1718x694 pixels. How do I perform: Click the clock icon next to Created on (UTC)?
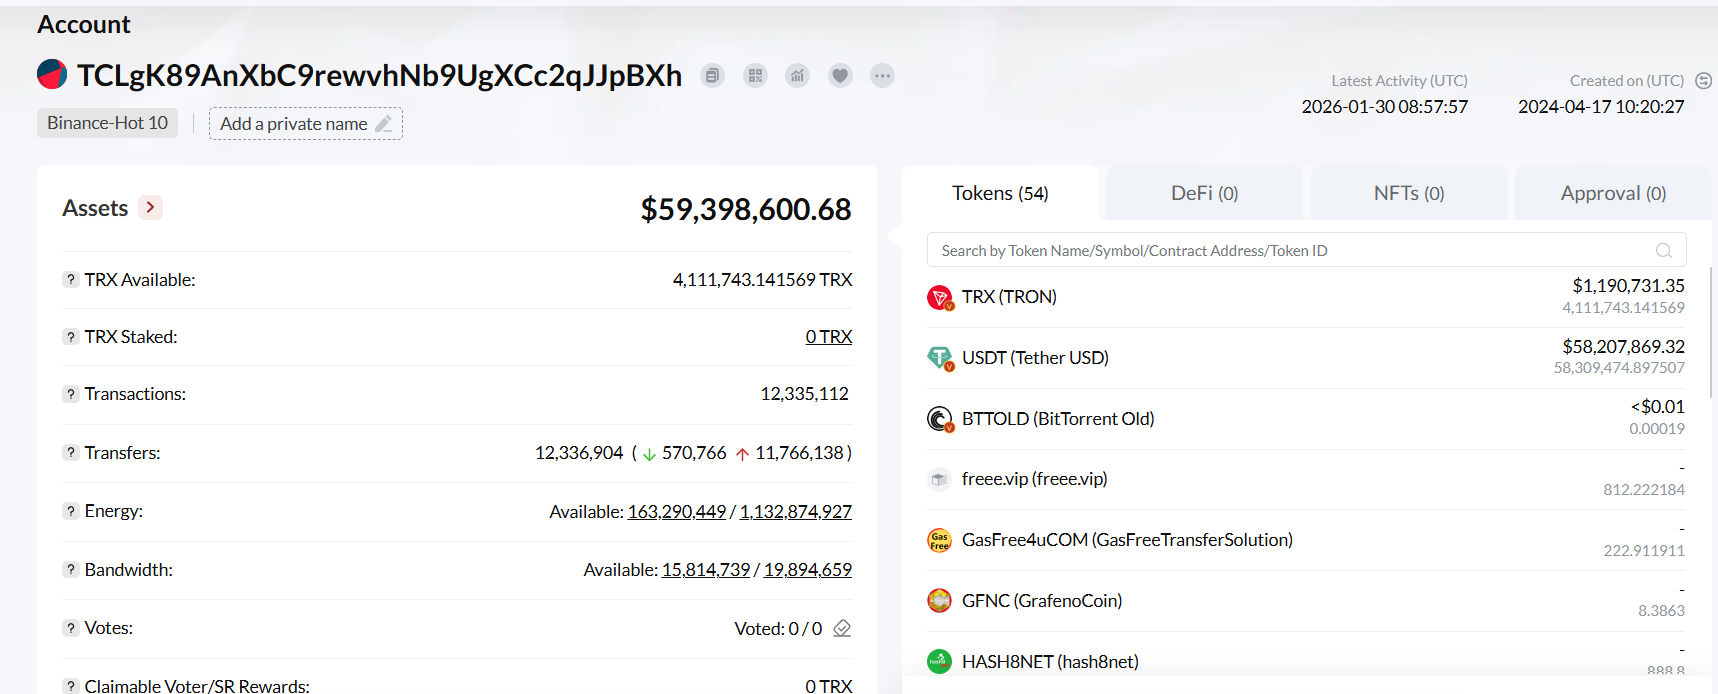point(1704,81)
